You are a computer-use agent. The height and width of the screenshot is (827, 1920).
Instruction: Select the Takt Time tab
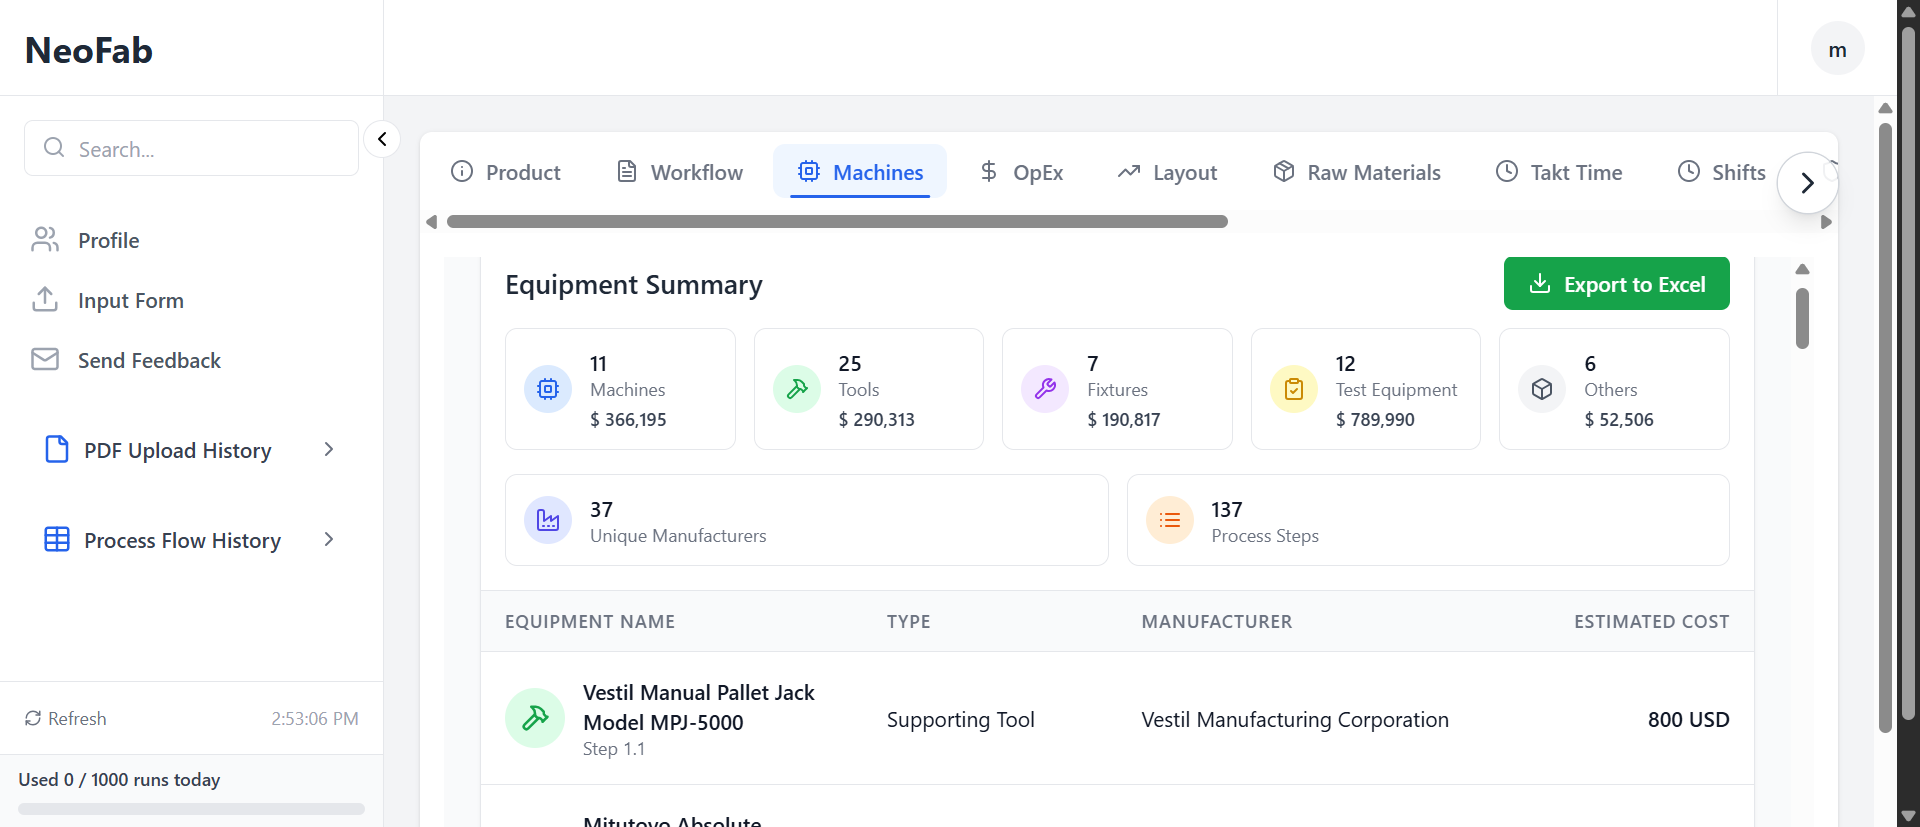tap(1559, 172)
